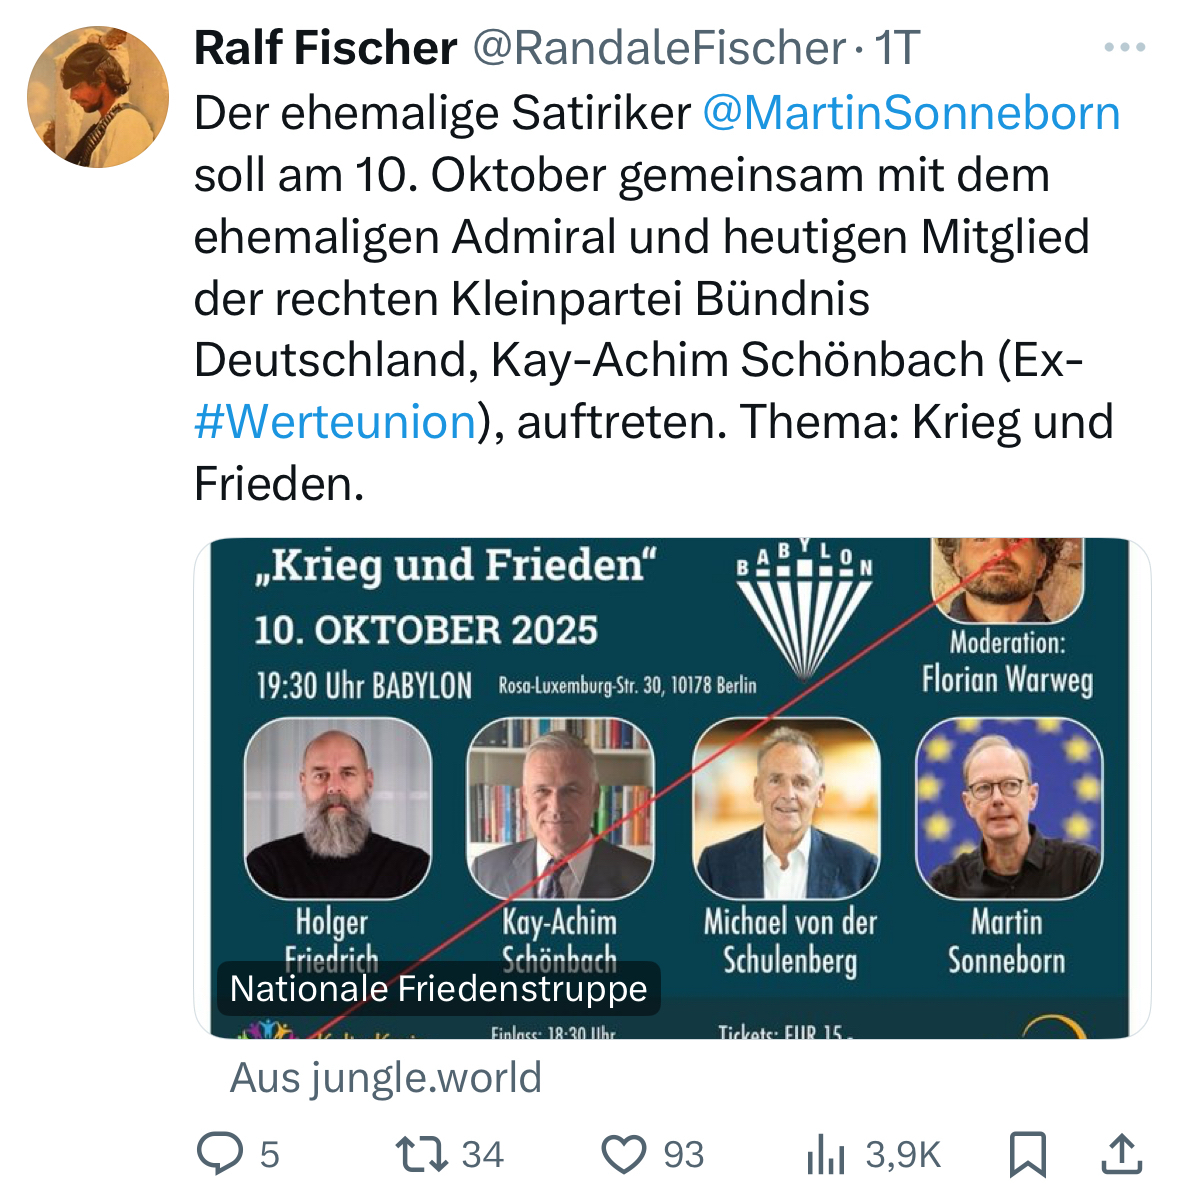Like the tweet with heart icon
Image resolution: width=1179 pixels, height=1203 pixels.
[624, 1154]
